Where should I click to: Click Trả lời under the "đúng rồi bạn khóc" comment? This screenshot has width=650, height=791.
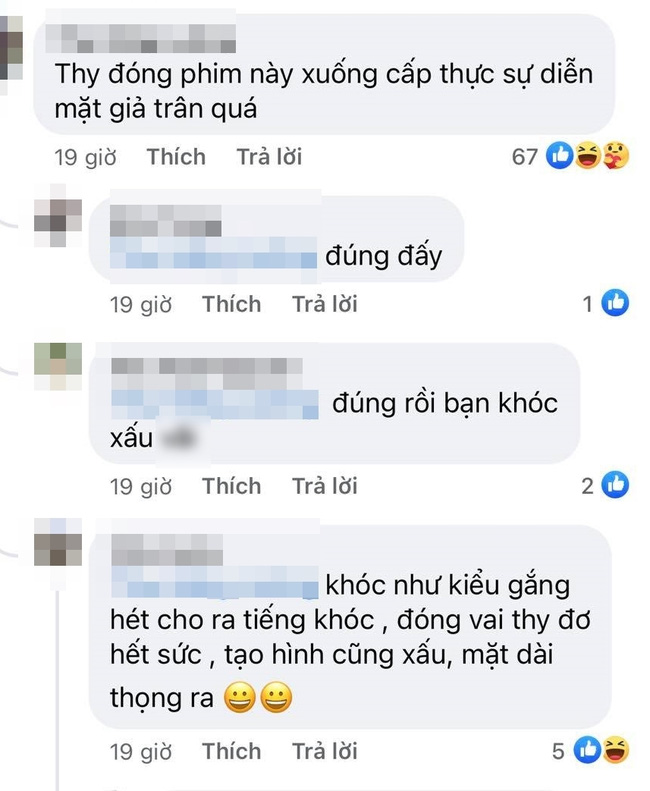325,487
